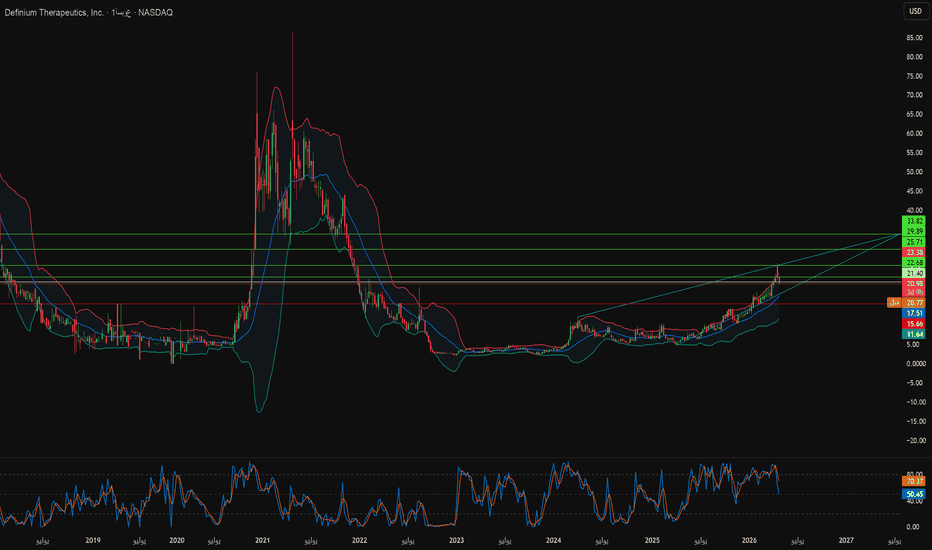
Task: Select the red 15.66 price label
Action: pyautogui.click(x=914, y=324)
